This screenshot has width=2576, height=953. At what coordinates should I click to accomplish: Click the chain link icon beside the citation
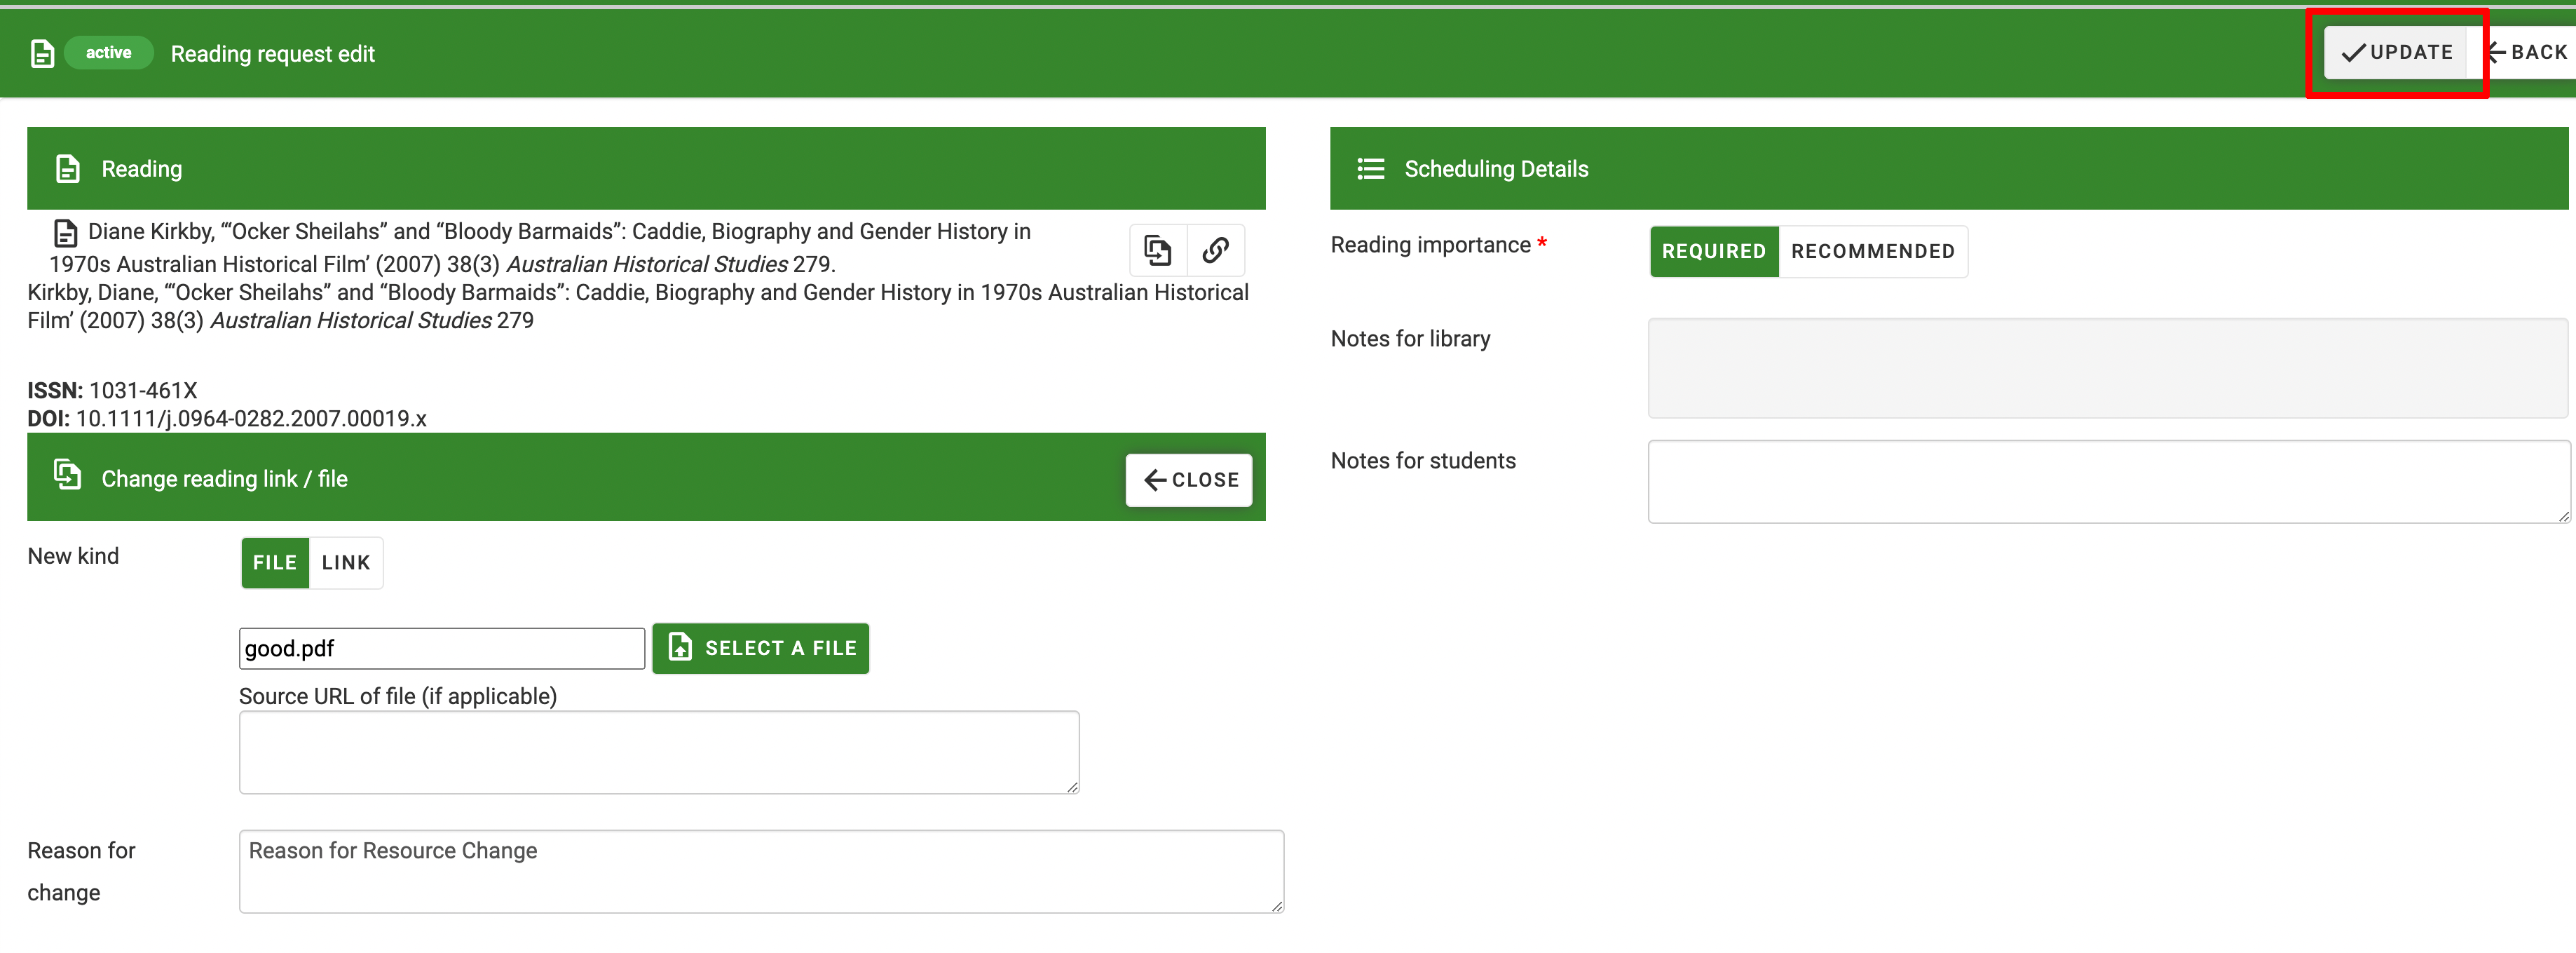(1215, 250)
